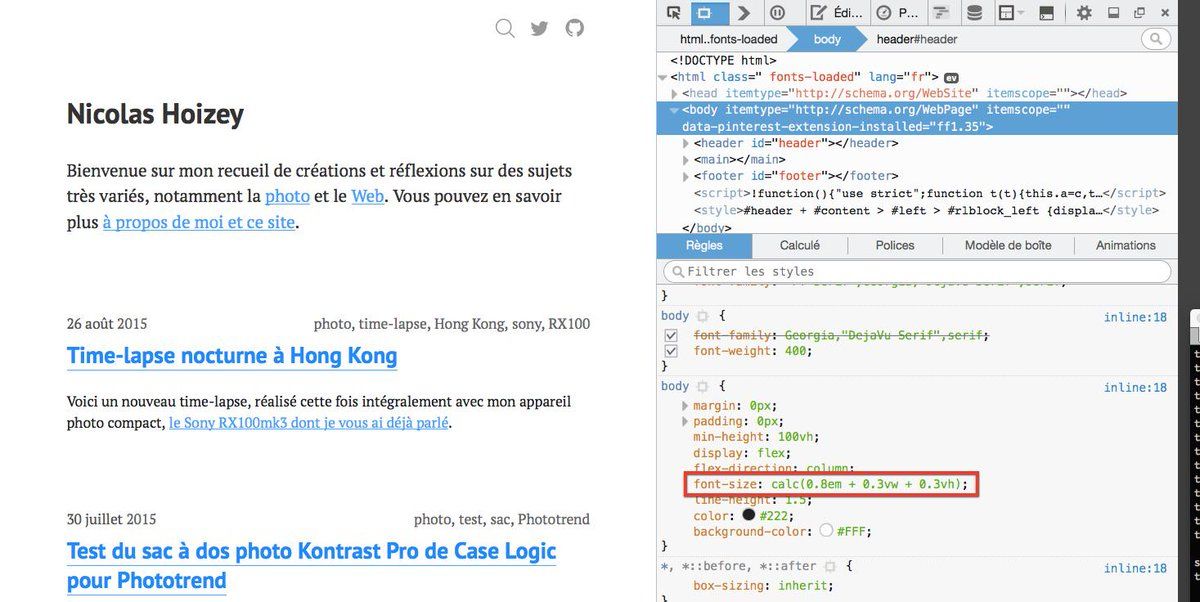This screenshot has height=602, width=1200.
Task: Expand the margin shorthand property
Action: [685, 405]
